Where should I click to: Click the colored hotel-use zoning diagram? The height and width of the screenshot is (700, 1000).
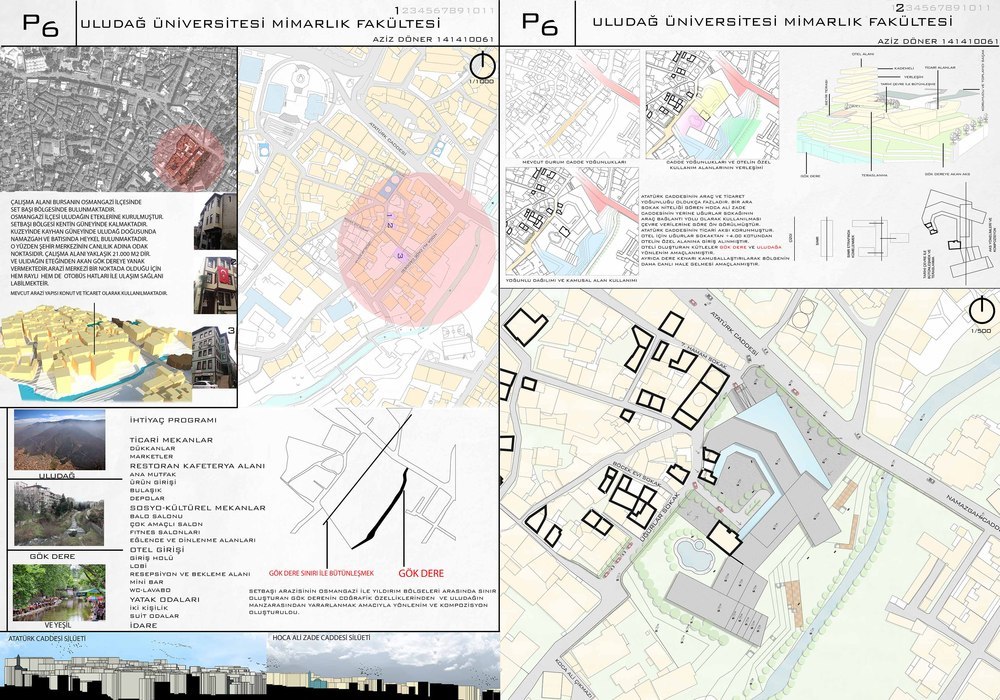click(712, 104)
